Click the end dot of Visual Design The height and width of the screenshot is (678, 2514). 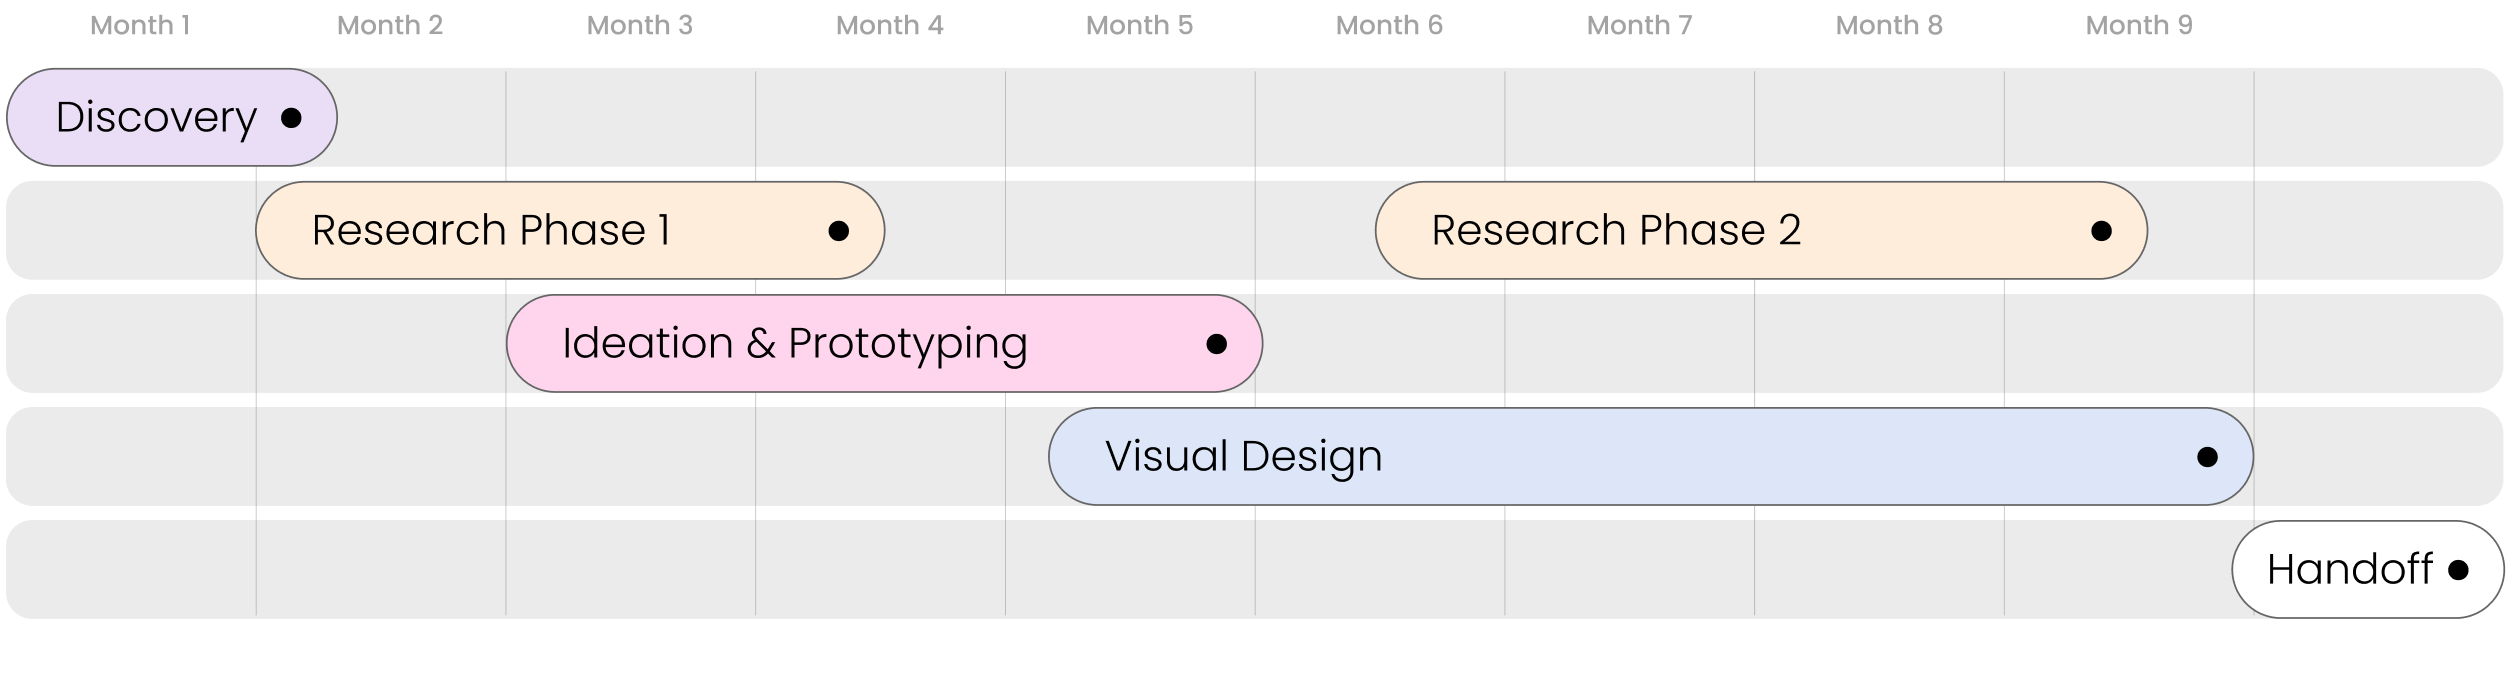click(2207, 457)
